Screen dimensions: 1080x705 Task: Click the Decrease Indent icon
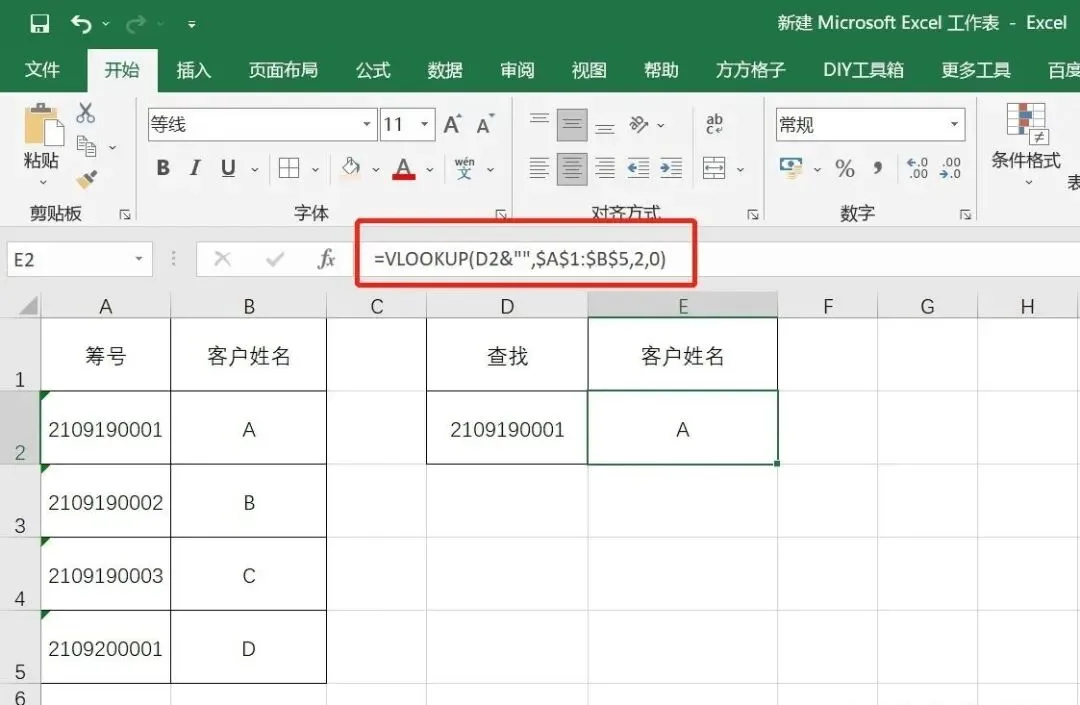click(x=638, y=168)
